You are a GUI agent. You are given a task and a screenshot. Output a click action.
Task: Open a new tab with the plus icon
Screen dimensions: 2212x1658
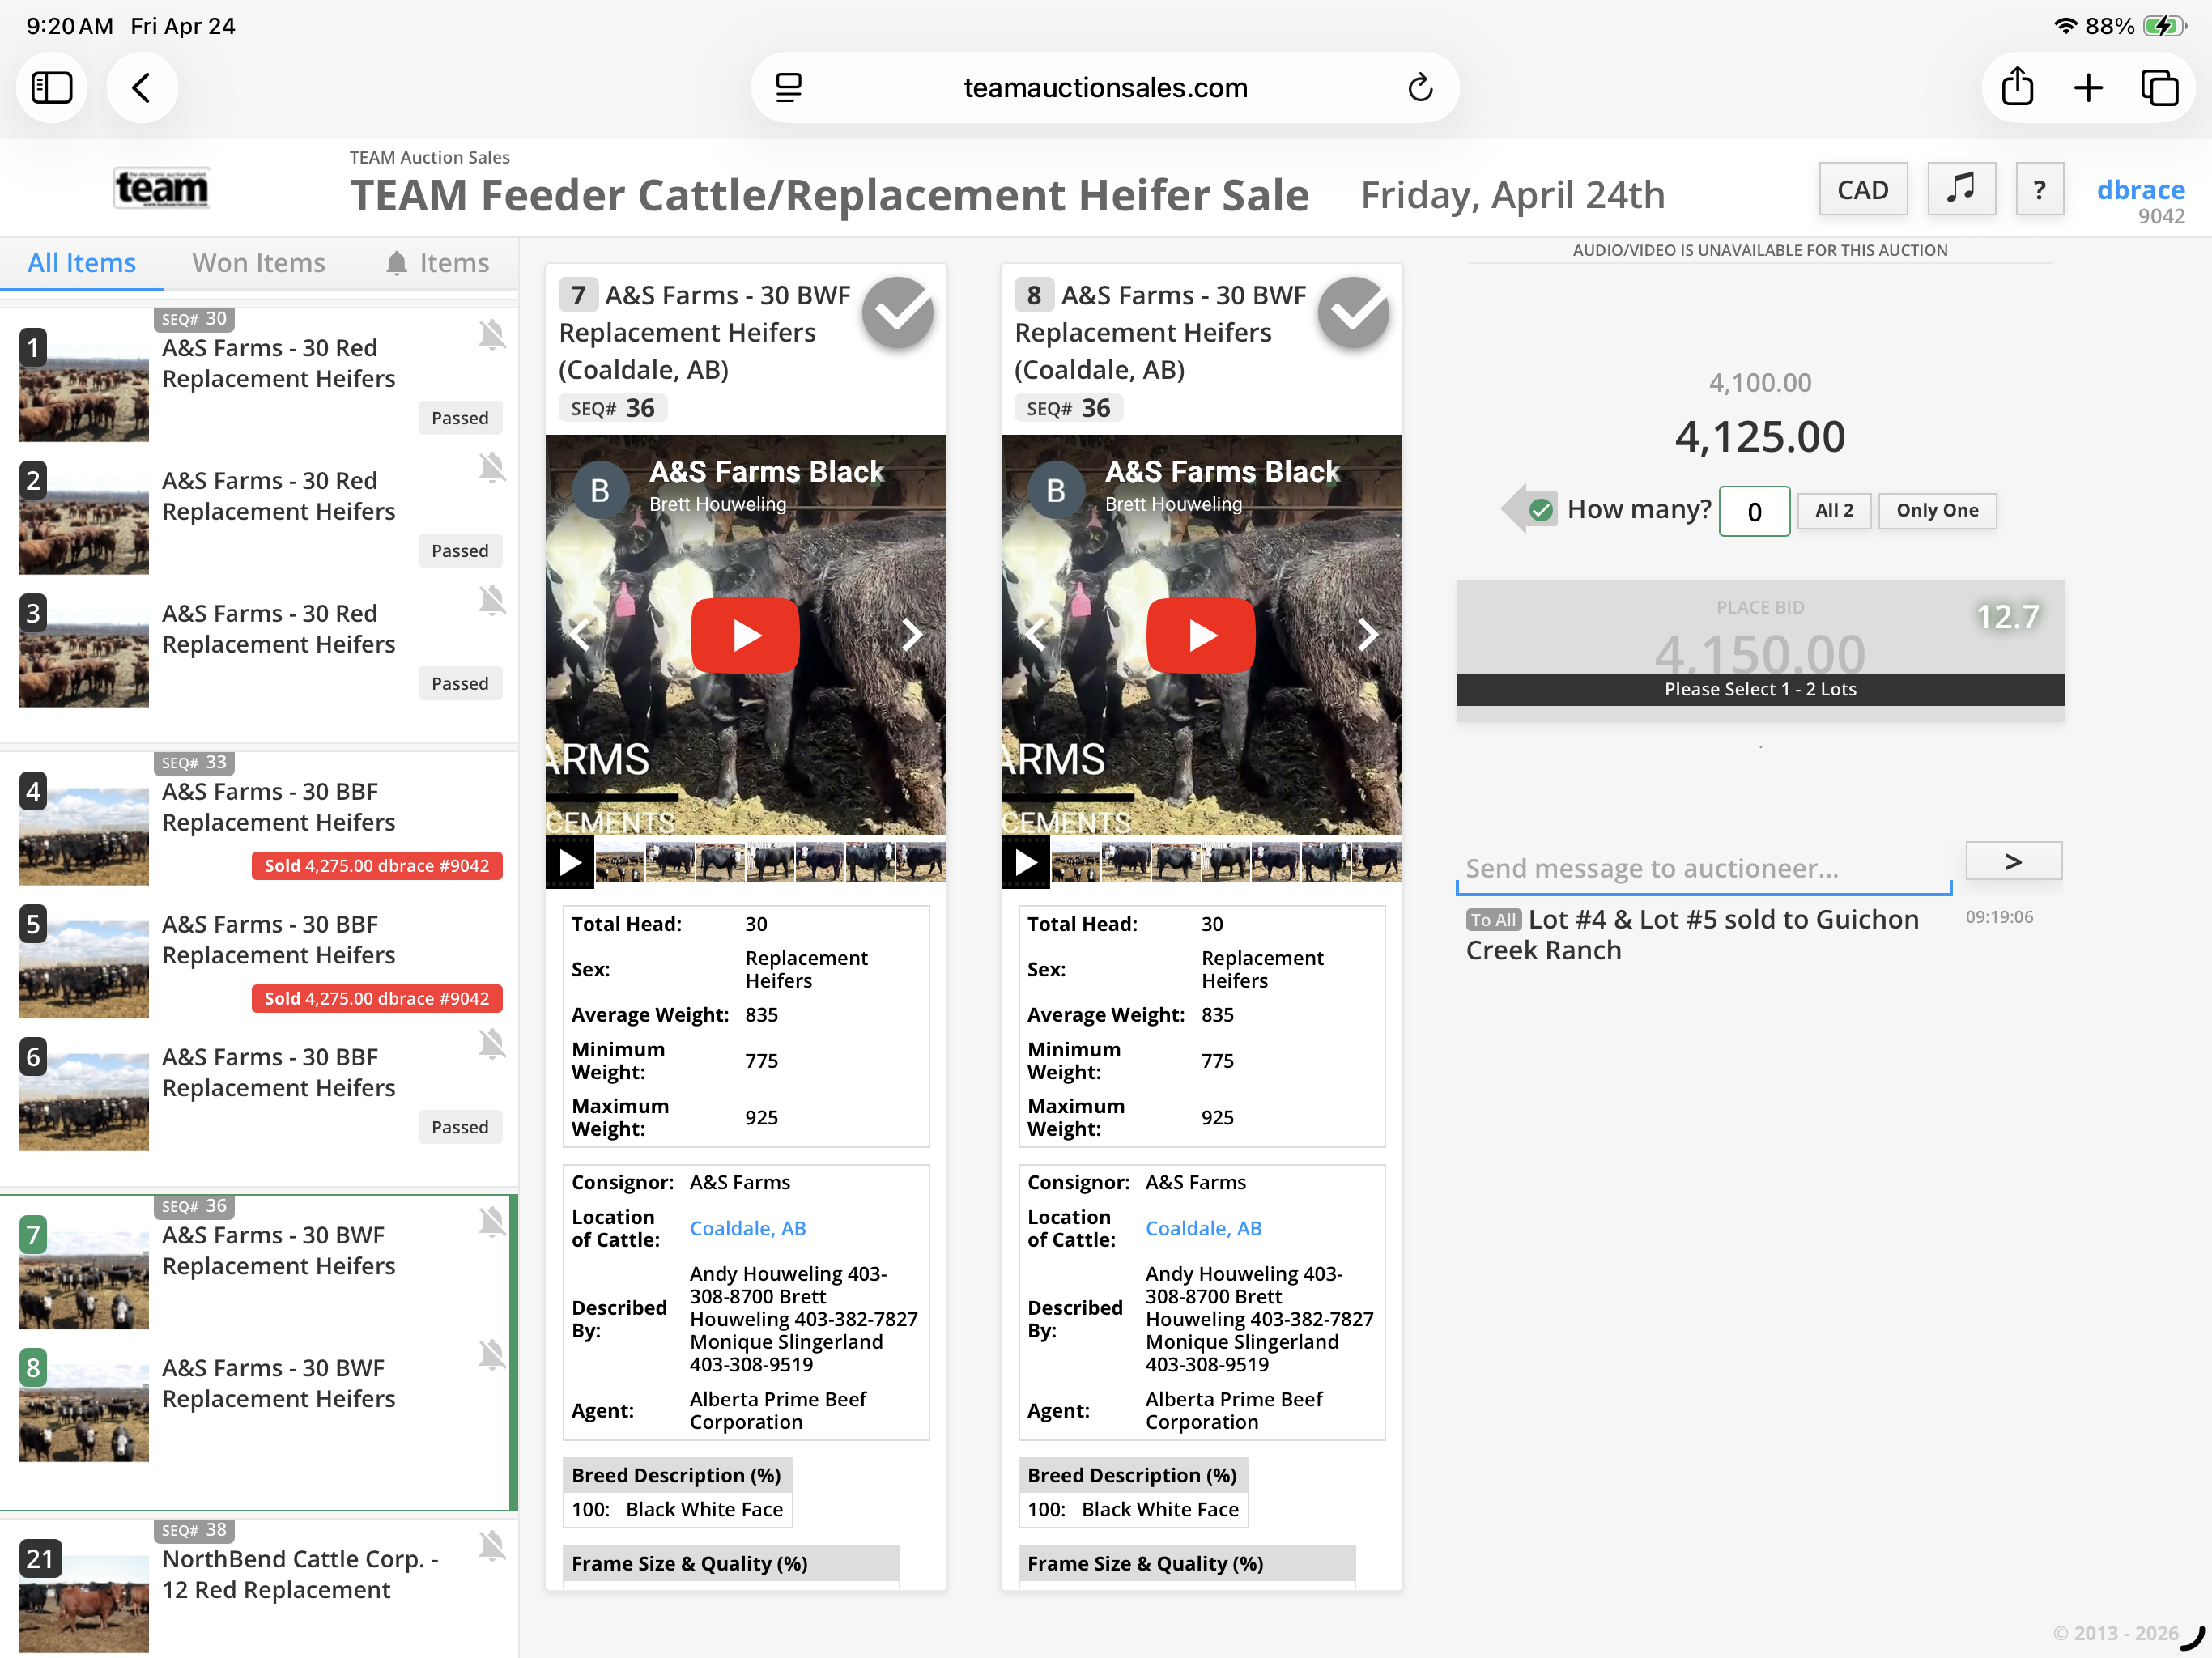click(x=2088, y=88)
